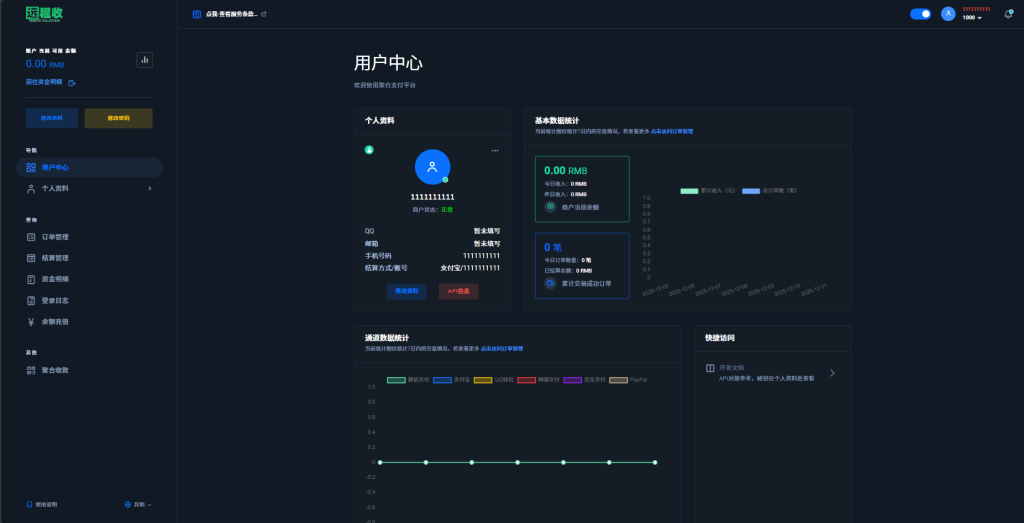This screenshot has width=1024, height=523.
Task: Click the red API信息 button
Action: [458, 291]
